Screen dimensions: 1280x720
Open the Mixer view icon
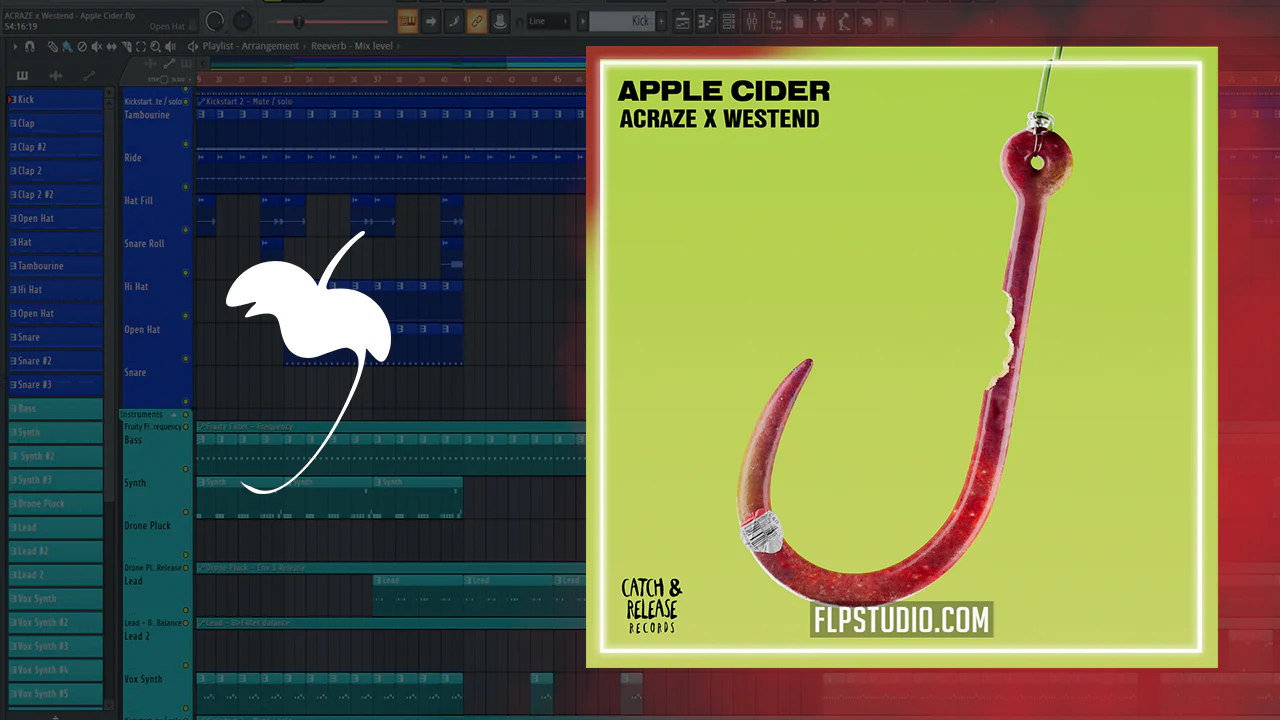(752, 21)
